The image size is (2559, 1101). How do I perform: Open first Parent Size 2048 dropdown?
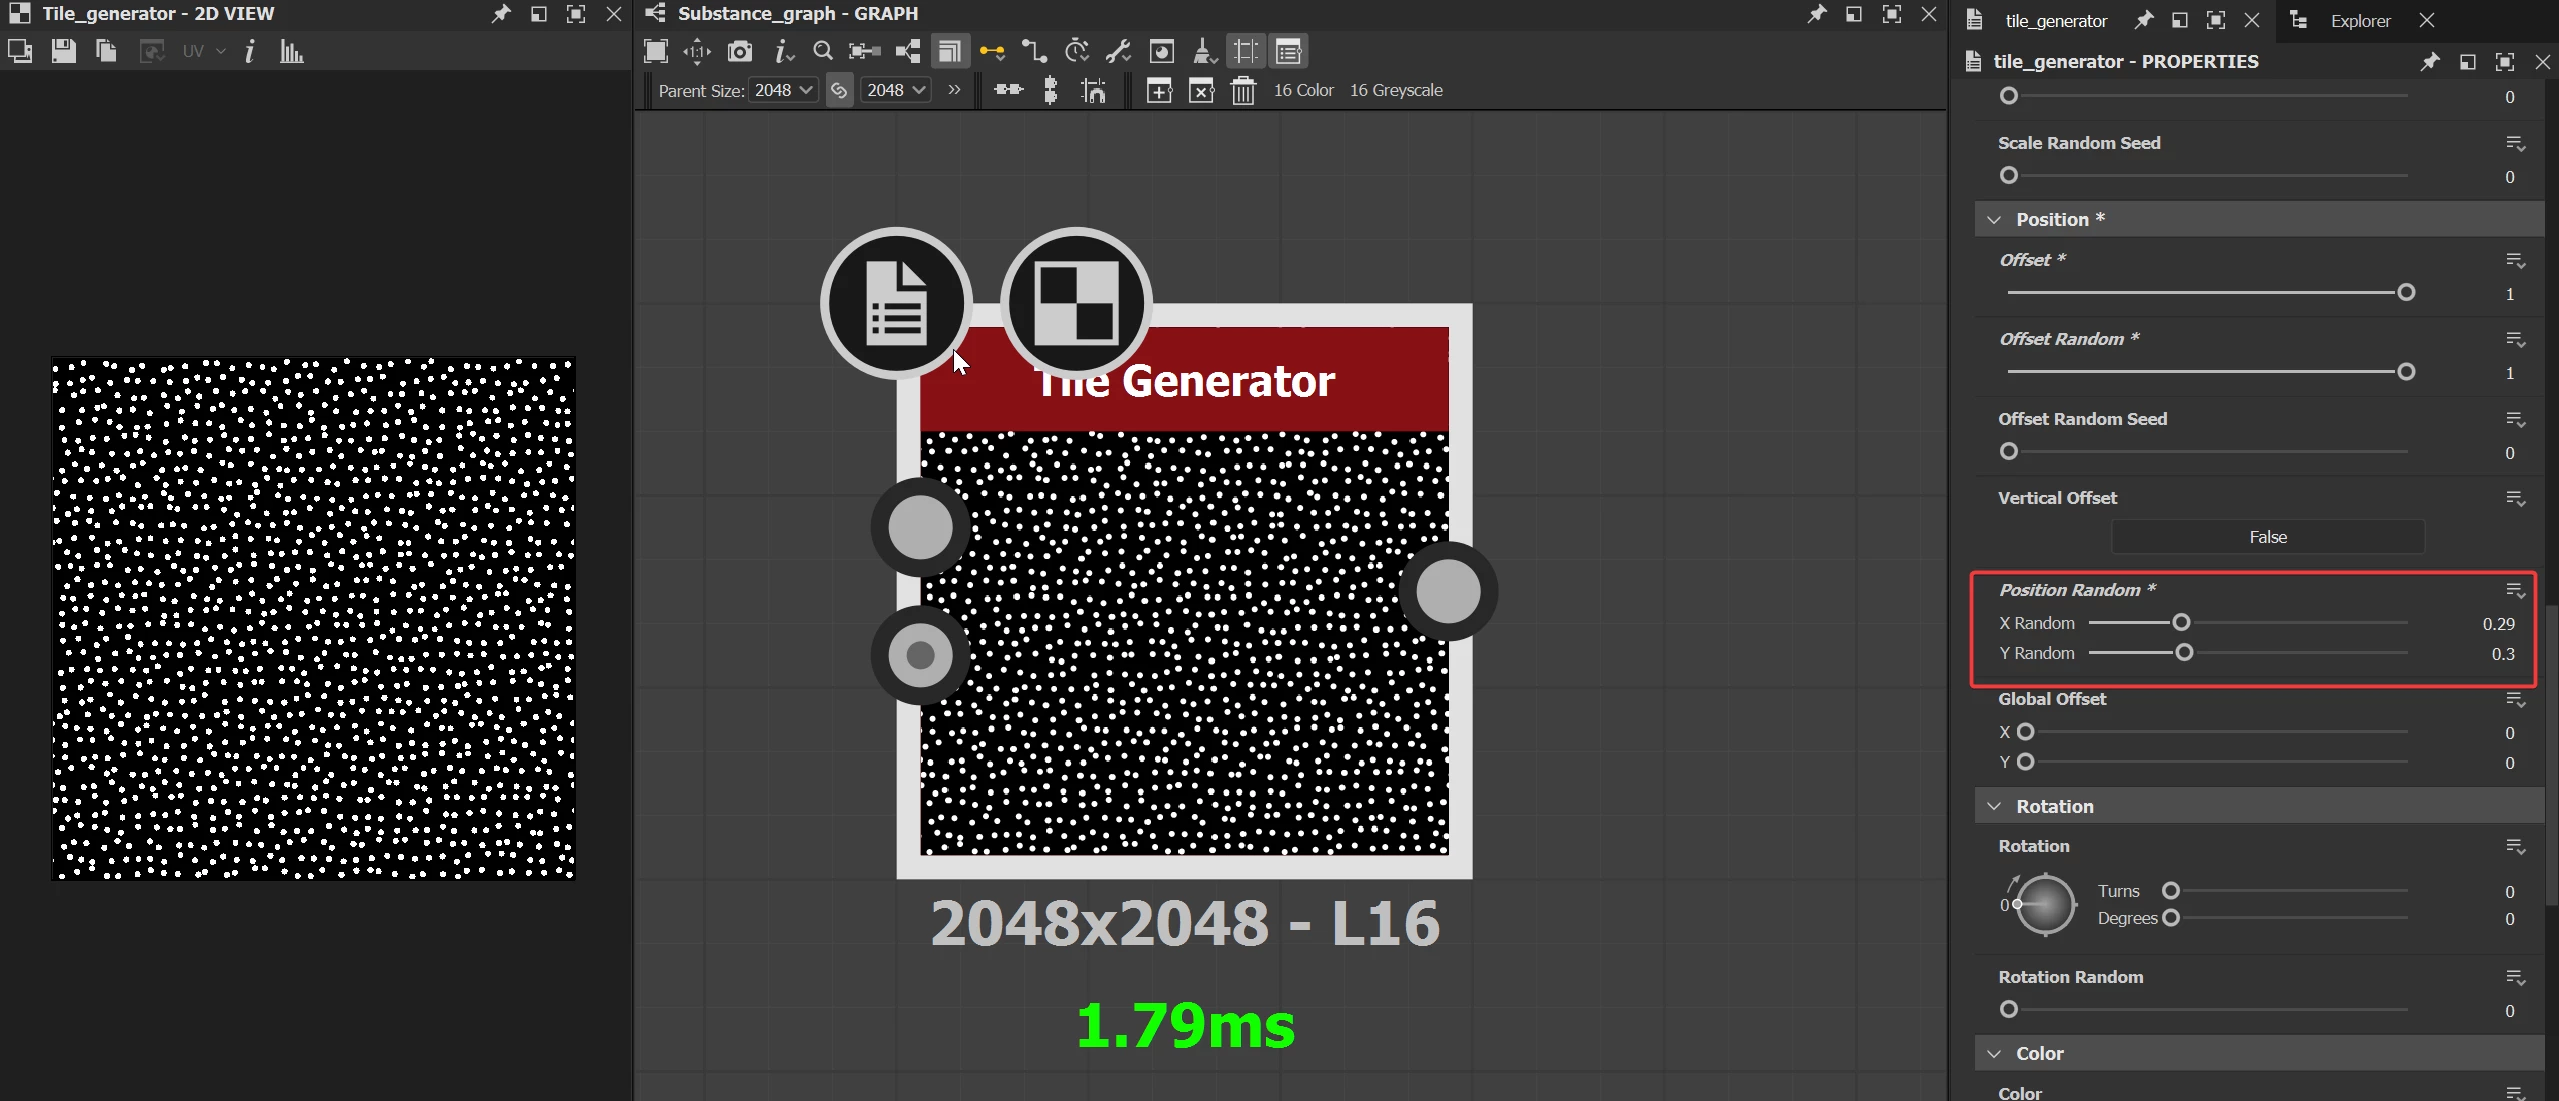(783, 90)
